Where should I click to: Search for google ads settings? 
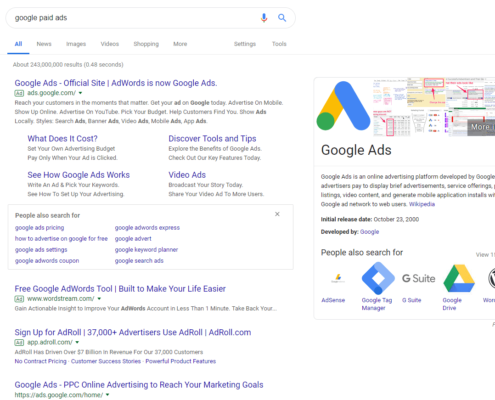(x=41, y=250)
